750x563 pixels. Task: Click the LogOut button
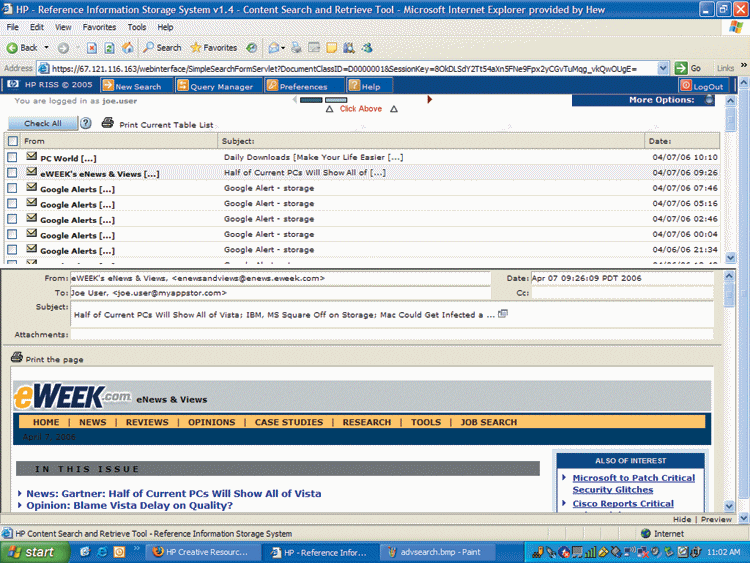702,86
